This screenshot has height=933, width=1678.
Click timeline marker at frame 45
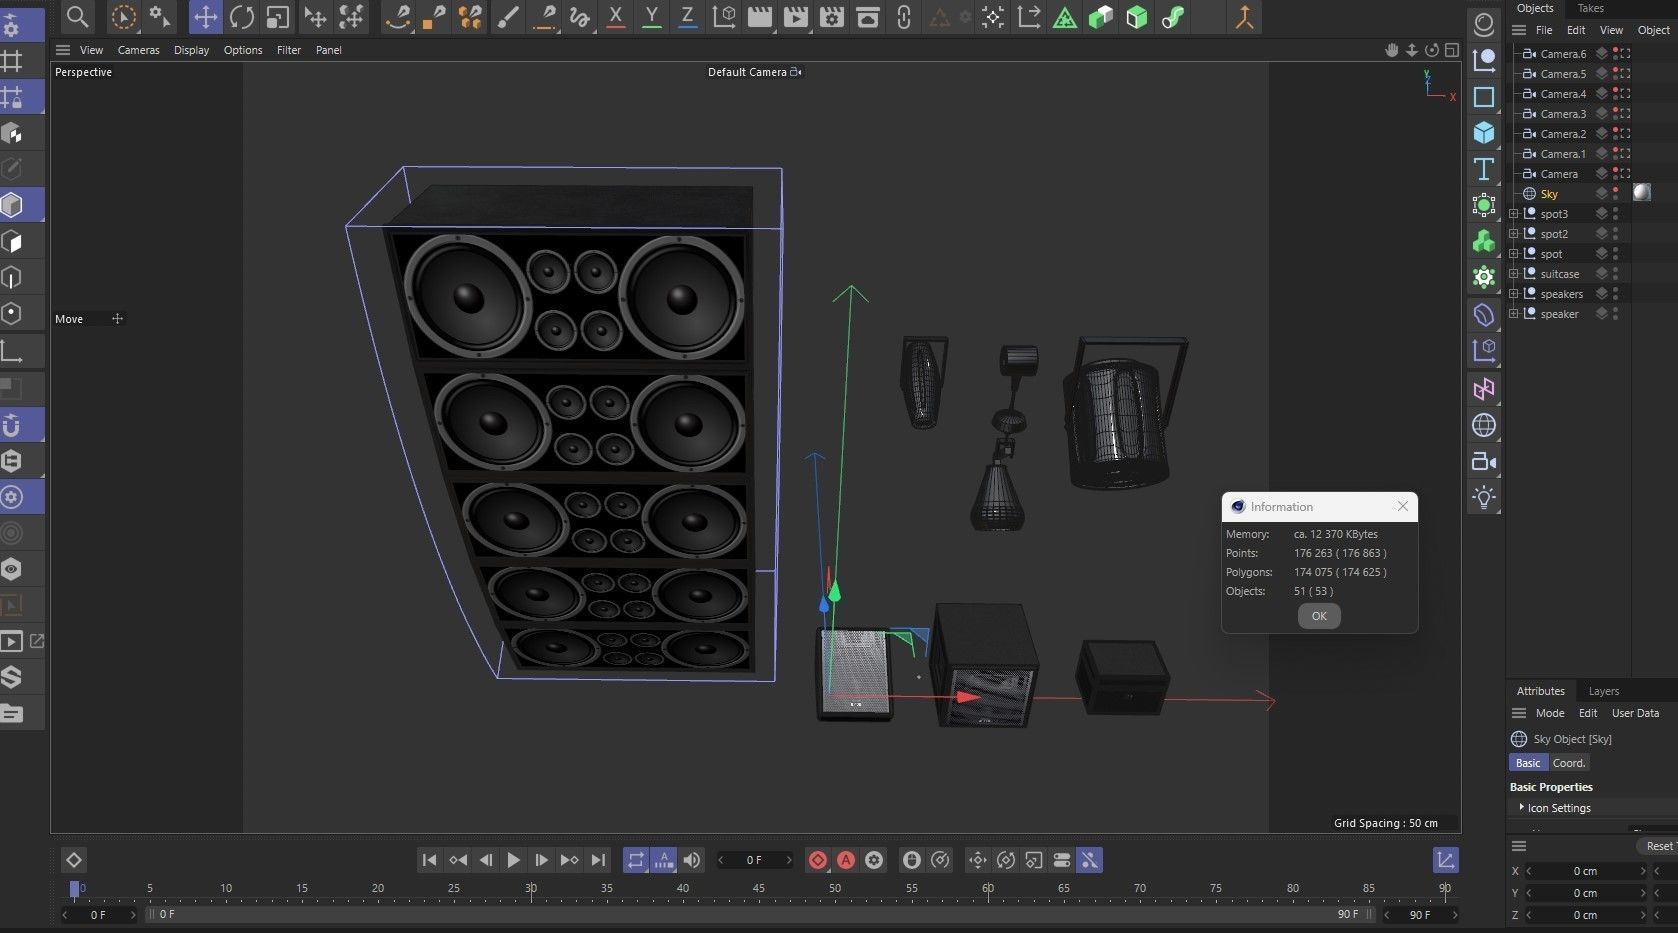pos(758,888)
